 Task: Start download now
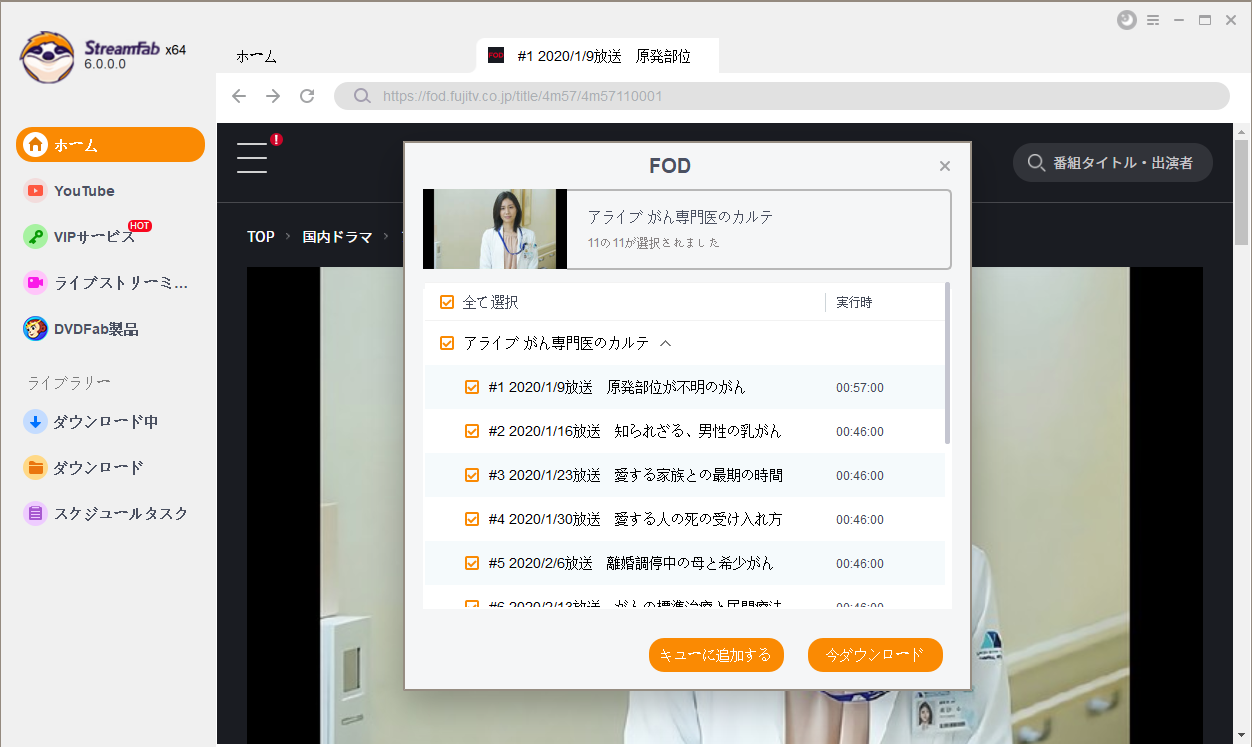pos(875,655)
